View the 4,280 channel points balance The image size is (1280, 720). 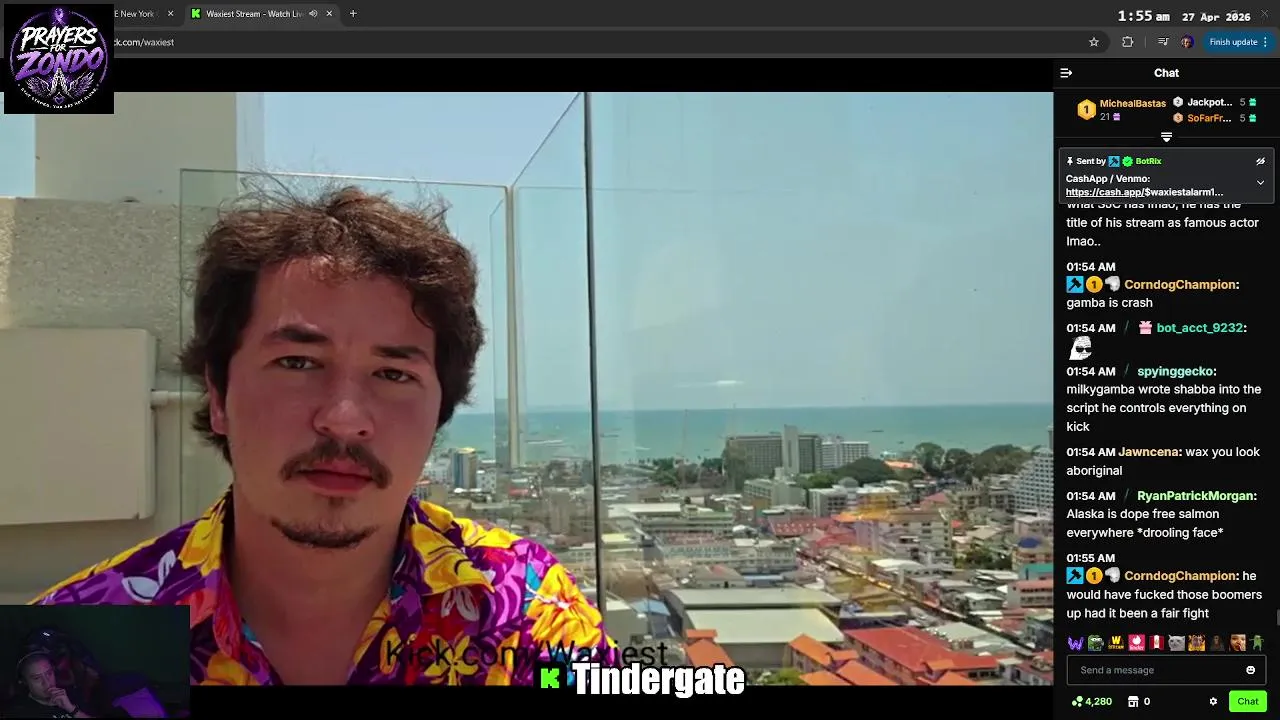pos(1091,702)
